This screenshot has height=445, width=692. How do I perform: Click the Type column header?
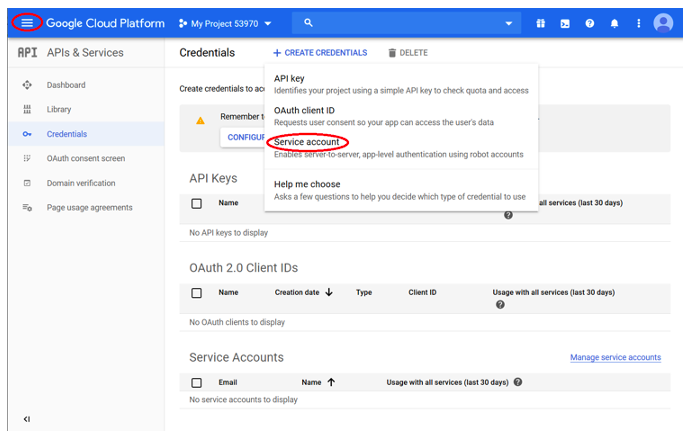[x=364, y=292]
